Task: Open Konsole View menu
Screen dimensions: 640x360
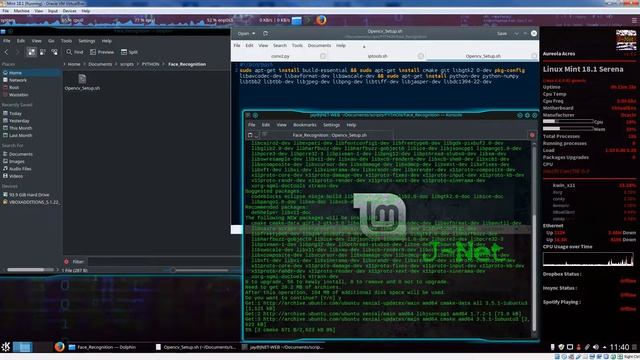Action: pyautogui.click(x=281, y=125)
